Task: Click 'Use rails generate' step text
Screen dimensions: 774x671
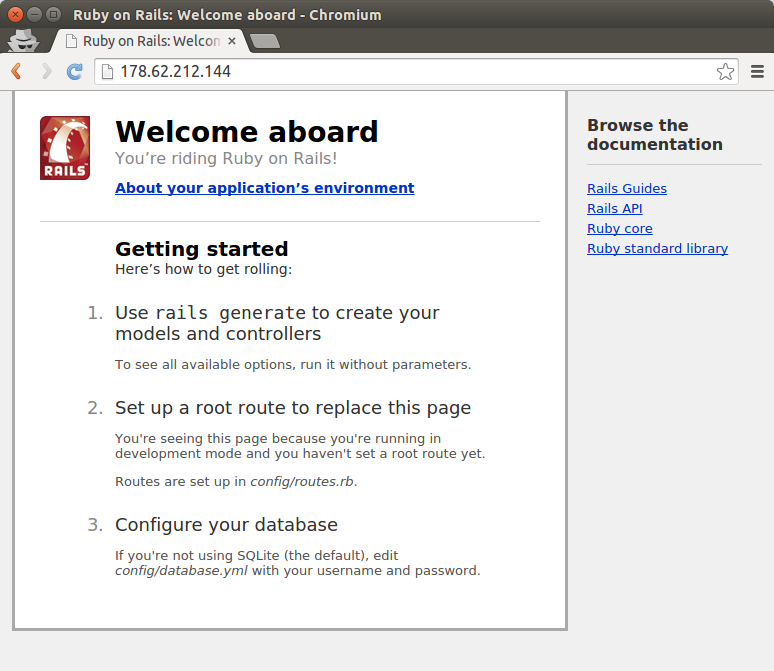Action: [277, 323]
